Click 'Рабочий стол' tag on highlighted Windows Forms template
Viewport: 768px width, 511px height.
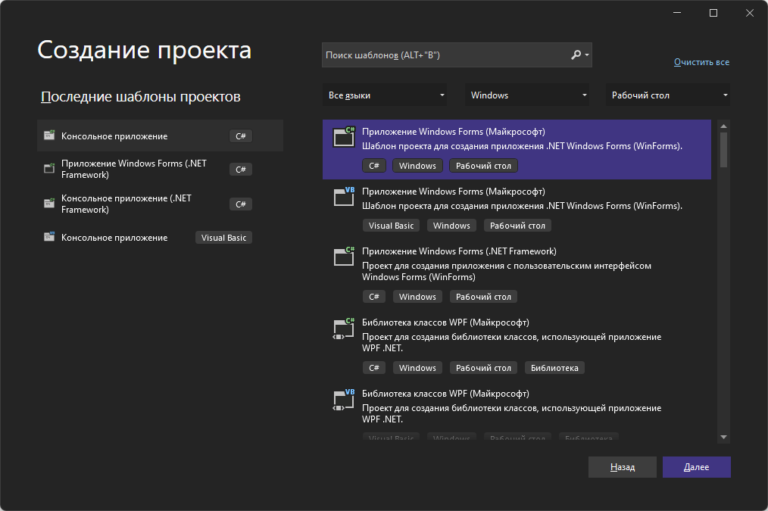(x=483, y=166)
